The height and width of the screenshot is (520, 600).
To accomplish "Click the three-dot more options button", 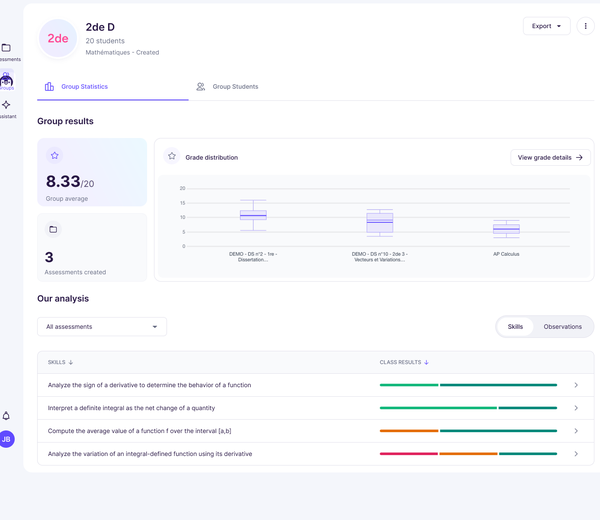I will click(x=586, y=26).
